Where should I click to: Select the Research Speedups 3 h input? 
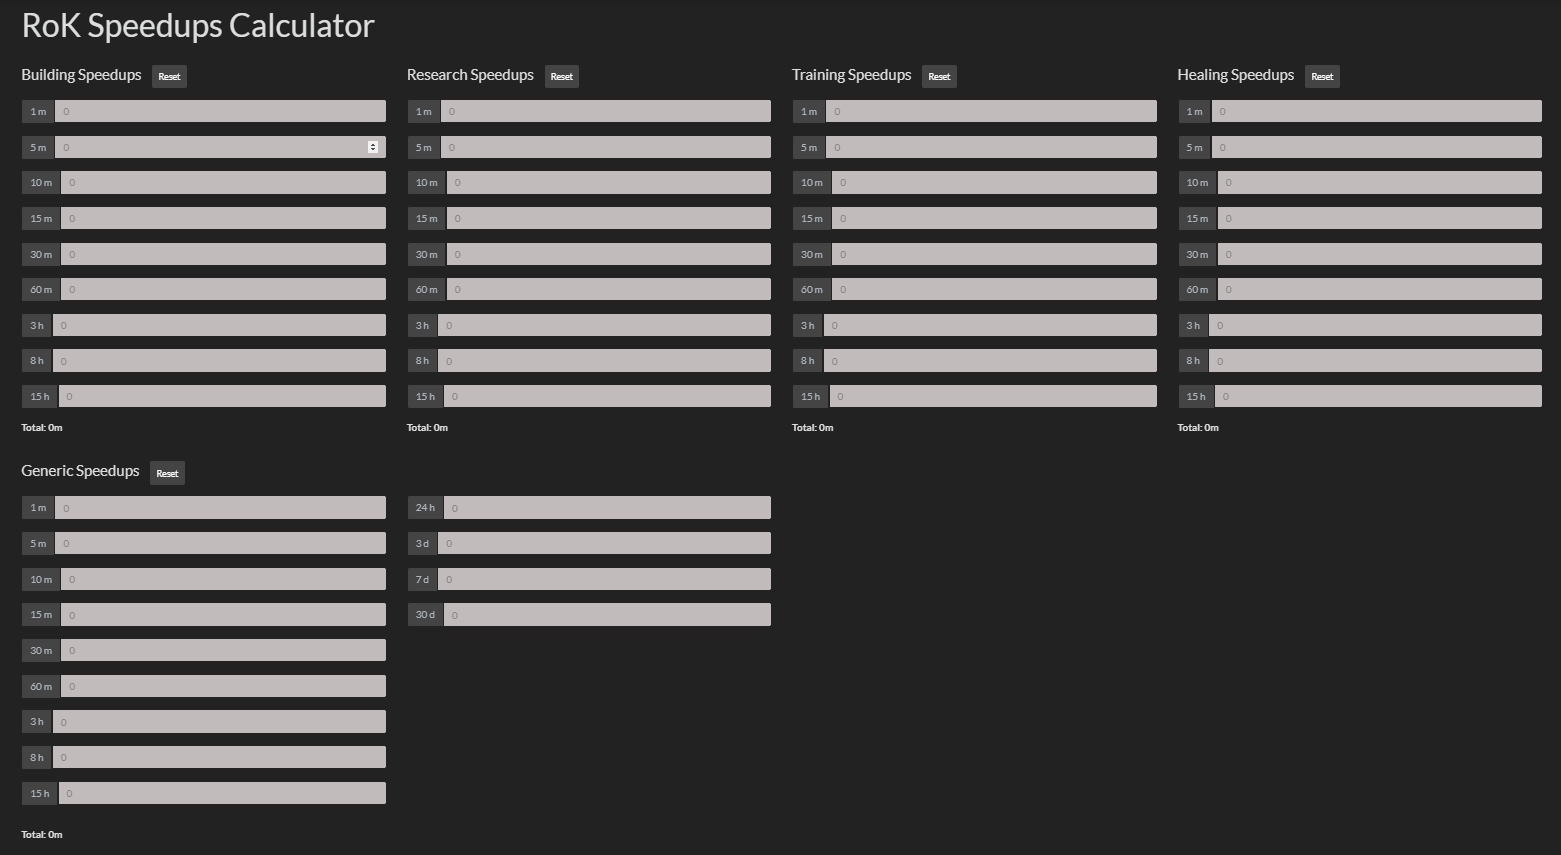605,325
